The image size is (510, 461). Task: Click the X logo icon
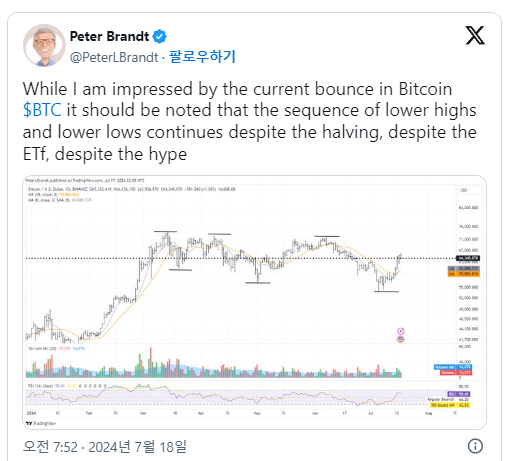pos(475,35)
